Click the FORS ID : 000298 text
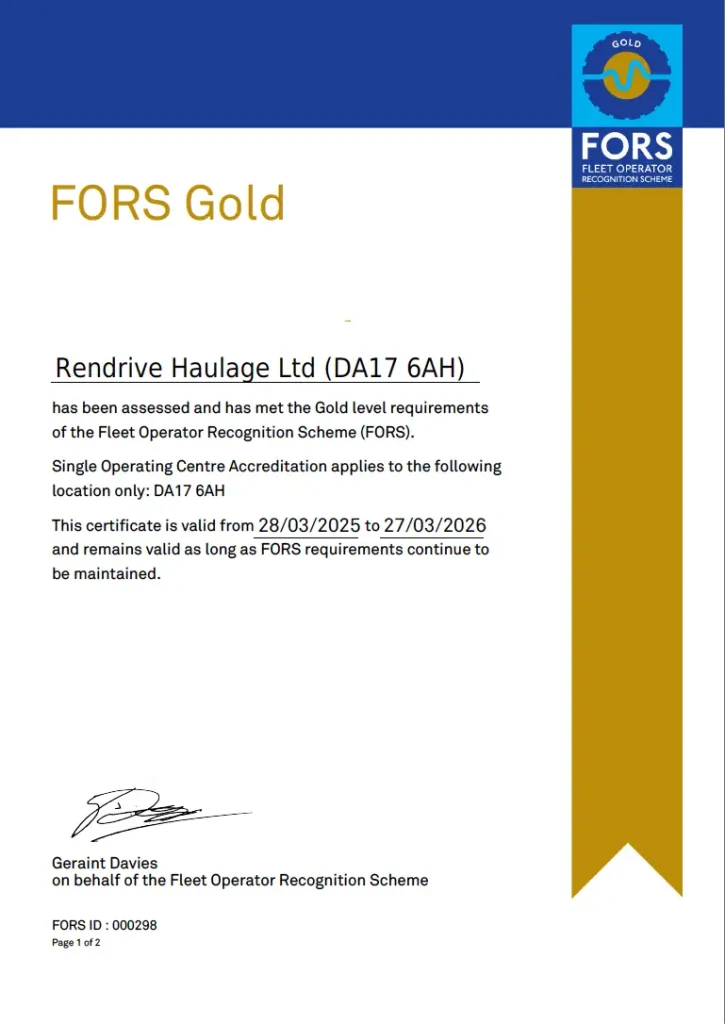 [104, 925]
